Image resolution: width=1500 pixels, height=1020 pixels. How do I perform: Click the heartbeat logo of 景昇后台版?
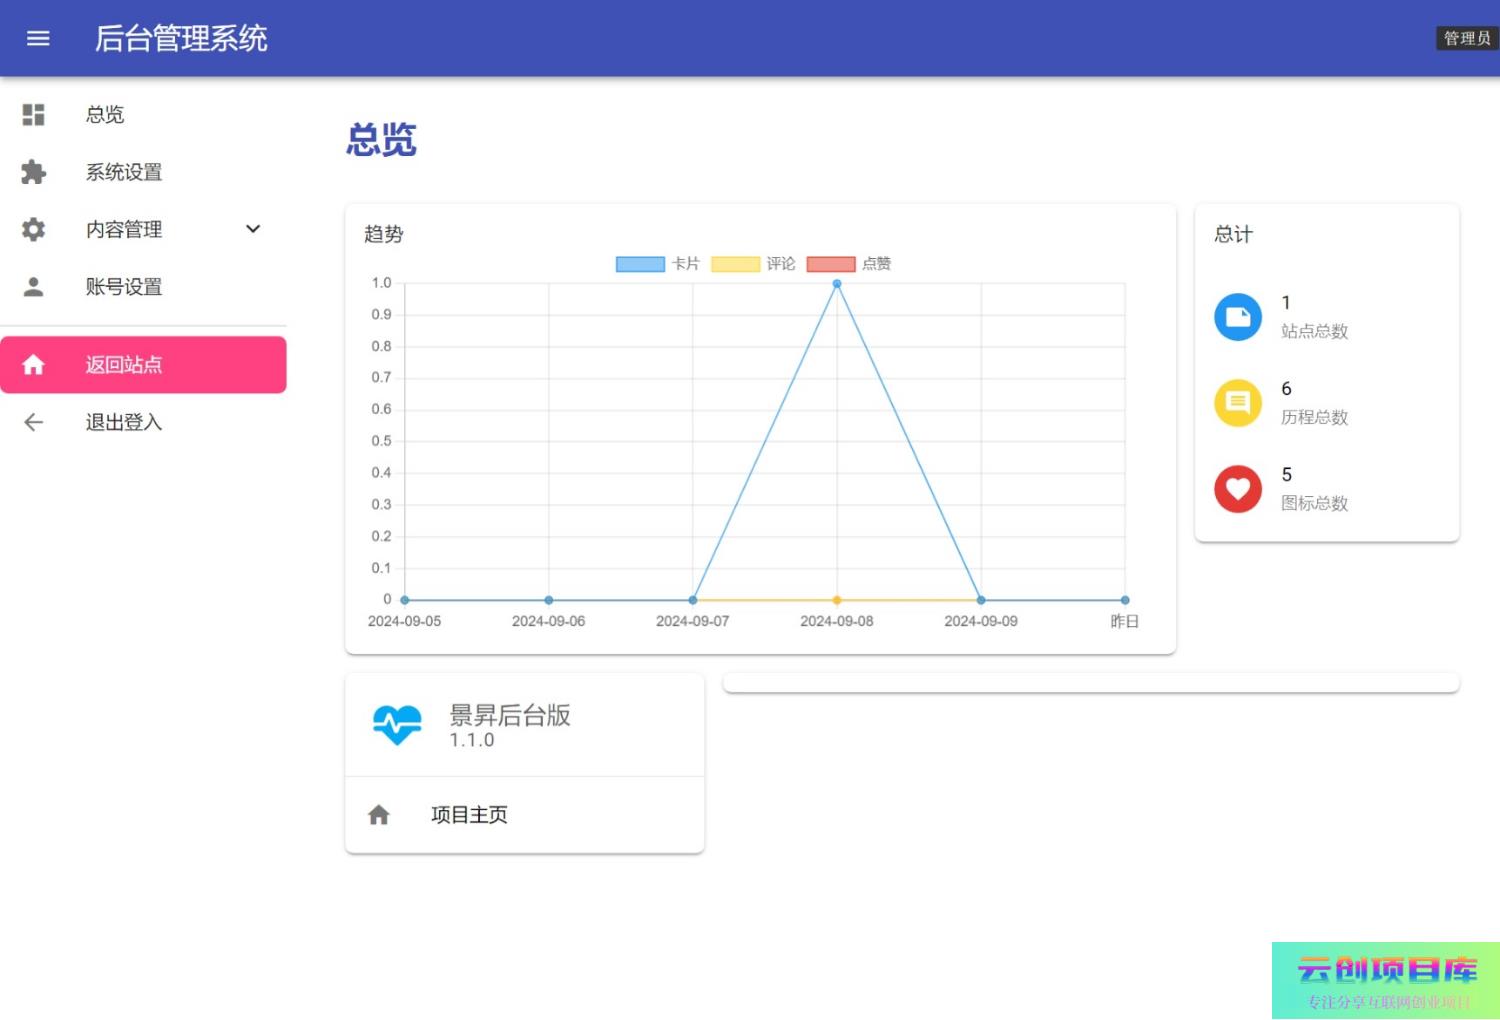(x=397, y=725)
